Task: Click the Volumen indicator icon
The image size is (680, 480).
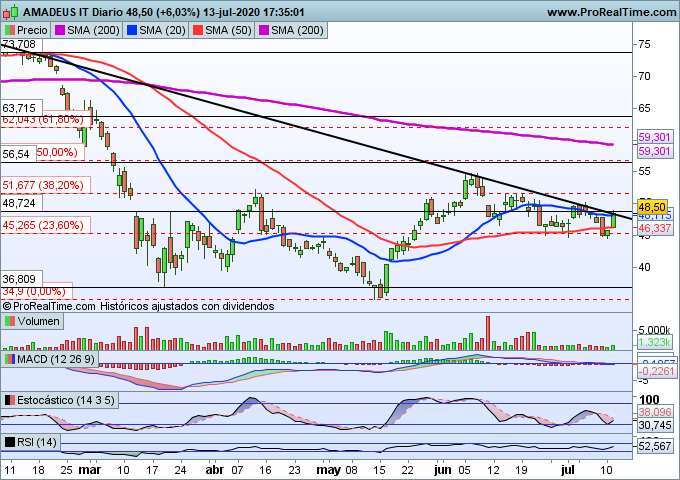Action: pos(11,322)
